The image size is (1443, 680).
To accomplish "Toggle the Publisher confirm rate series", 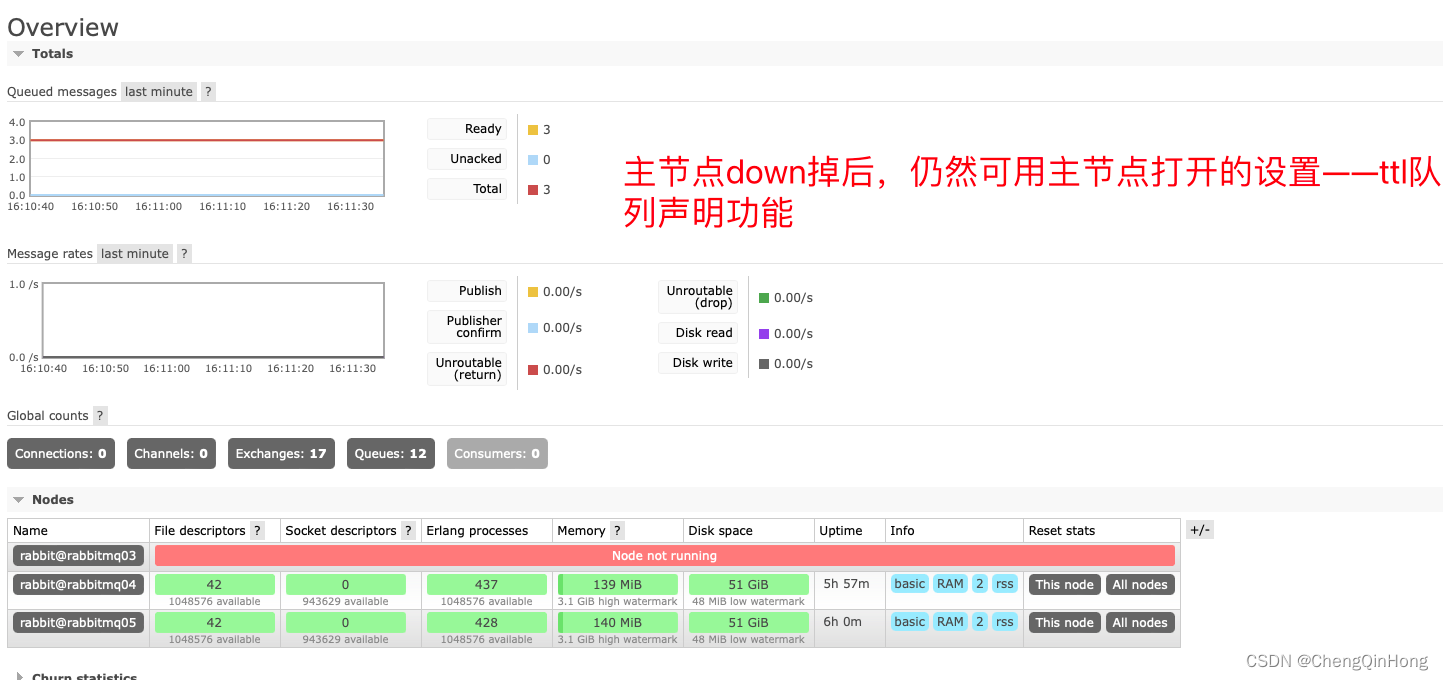I will click(x=467, y=327).
